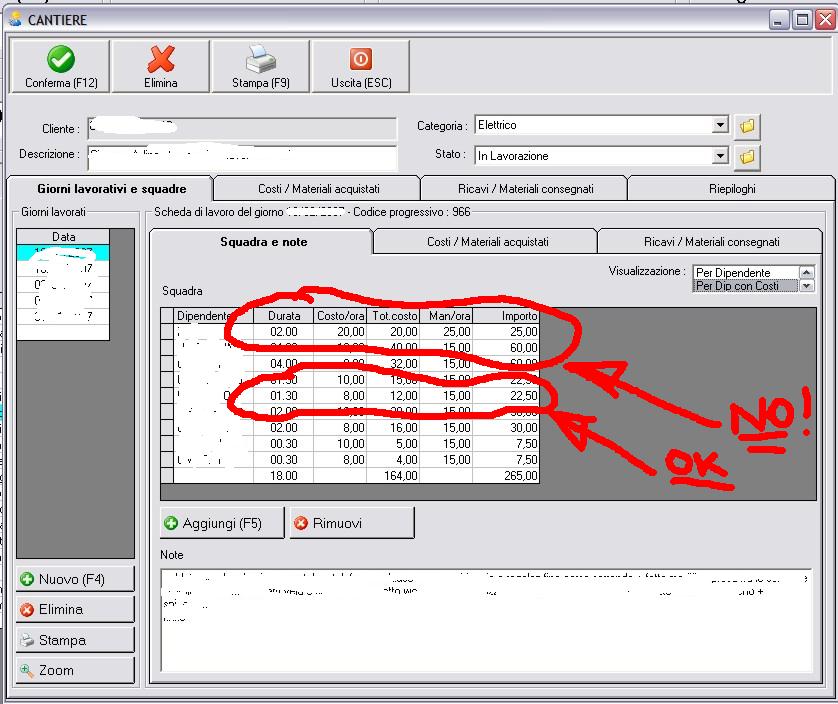Viewport: 838px width, 704px height.
Task: Click inside the Note text area
Action: click(x=486, y=620)
